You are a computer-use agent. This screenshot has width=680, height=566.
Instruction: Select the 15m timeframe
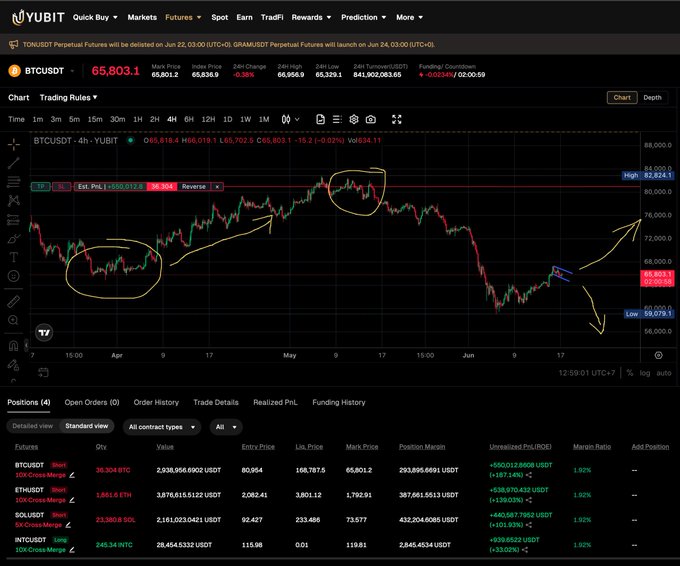click(x=95, y=119)
